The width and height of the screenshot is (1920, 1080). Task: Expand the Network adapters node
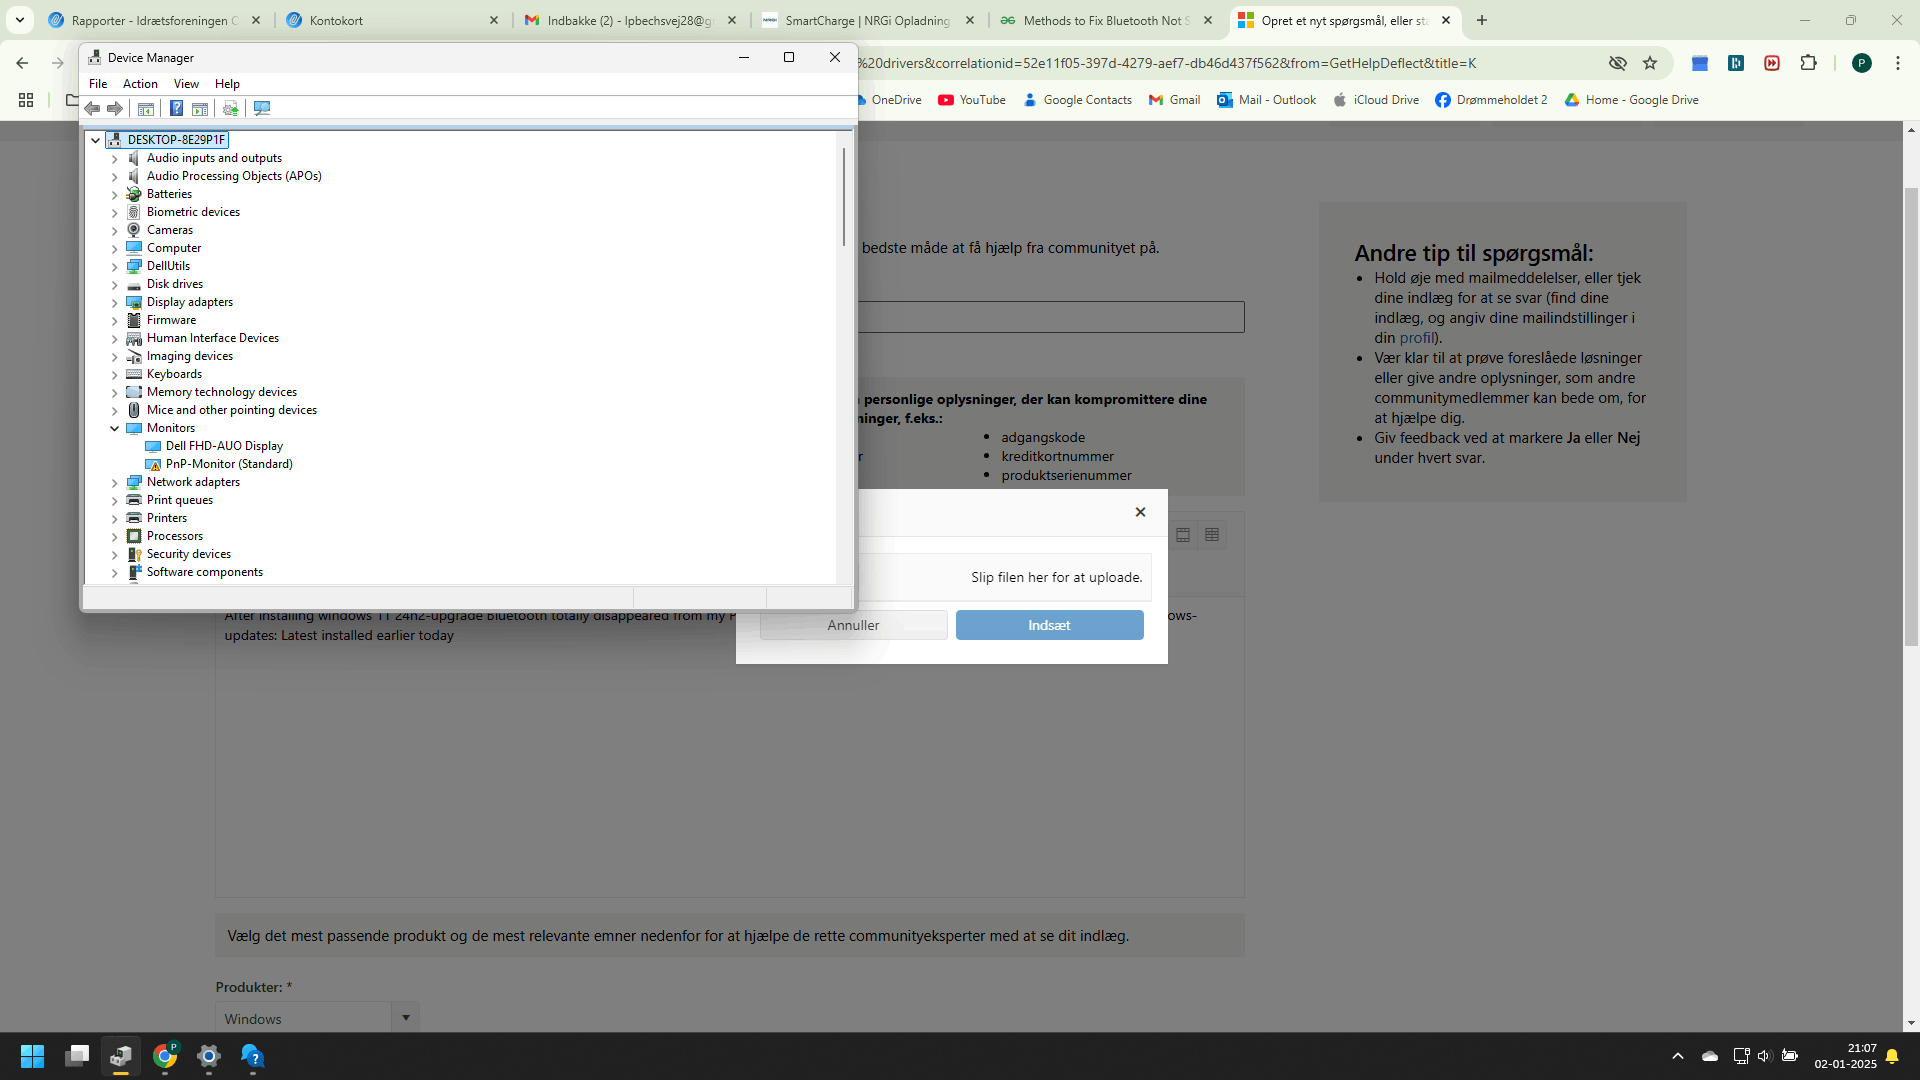(115, 482)
